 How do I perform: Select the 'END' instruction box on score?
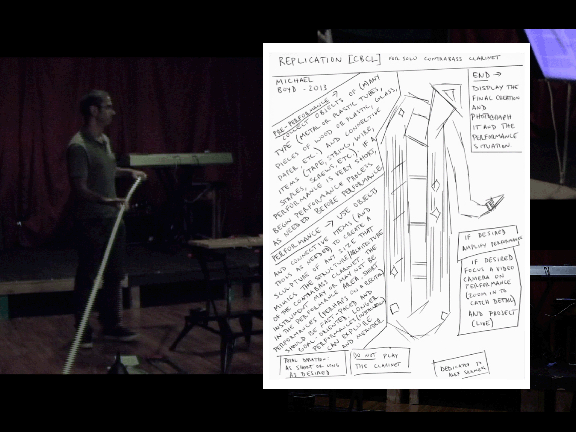496,110
